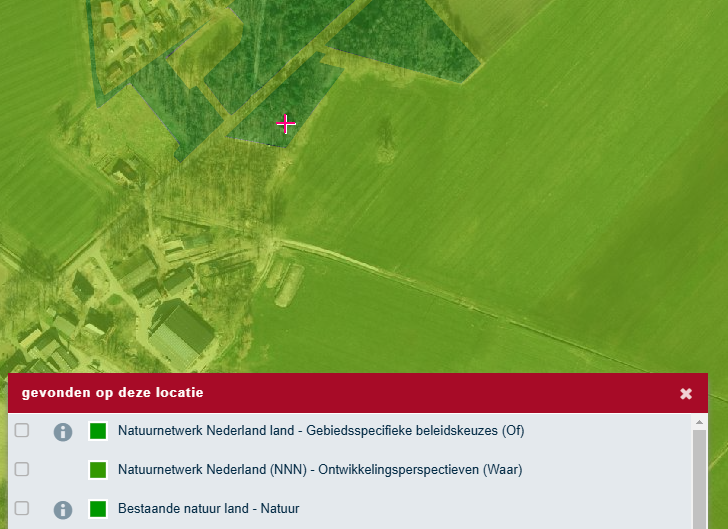Close the 'gevonden op deze locatie' panel
Viewport: 728px width, 529px height.
point(686,394)
